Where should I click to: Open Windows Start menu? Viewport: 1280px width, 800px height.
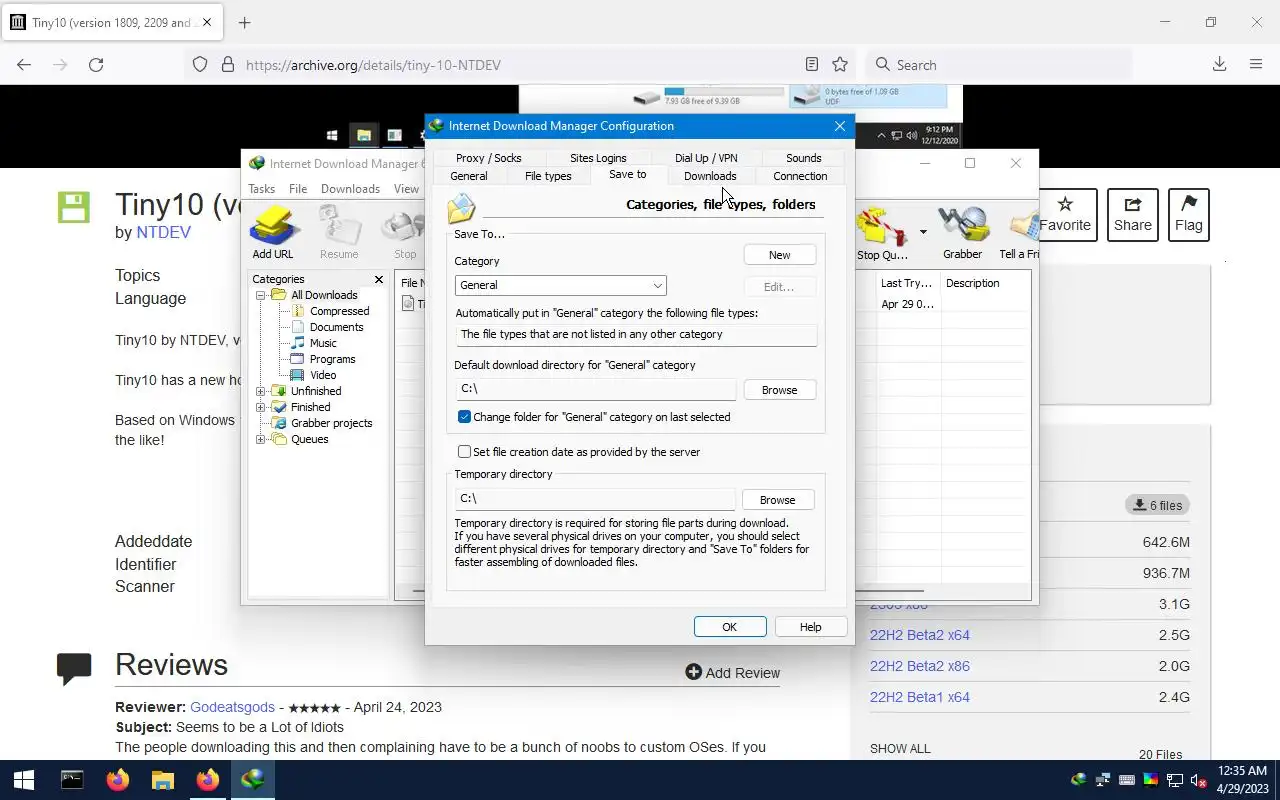24,780
